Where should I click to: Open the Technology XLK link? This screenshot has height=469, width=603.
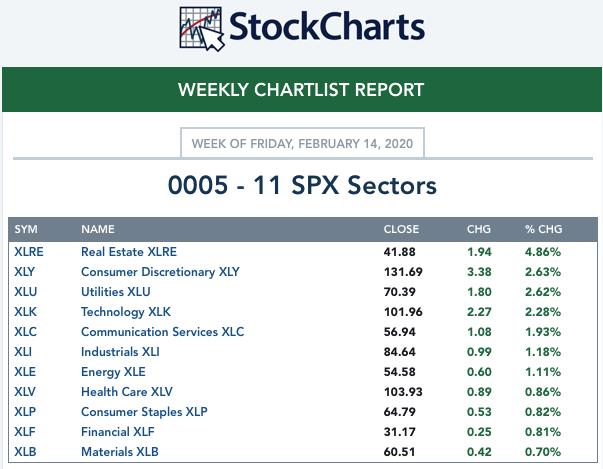[x=126, y=312]
